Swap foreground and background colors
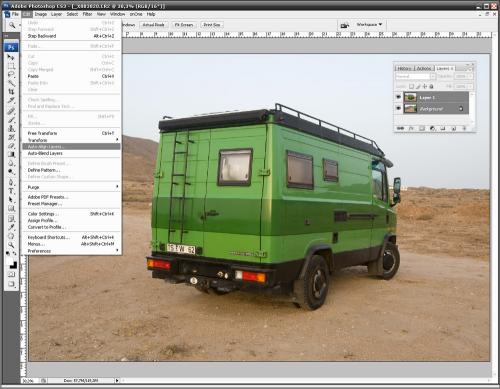 tap(14, 254)
